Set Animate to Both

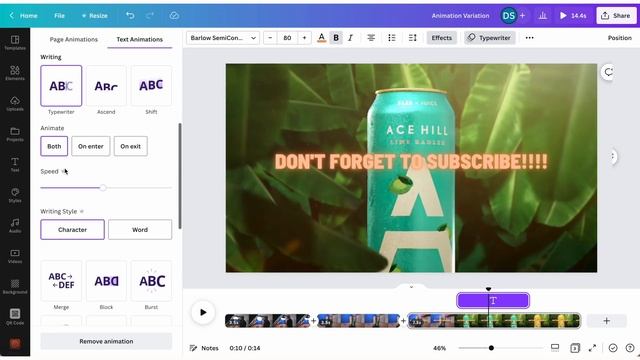click(54, 146)
